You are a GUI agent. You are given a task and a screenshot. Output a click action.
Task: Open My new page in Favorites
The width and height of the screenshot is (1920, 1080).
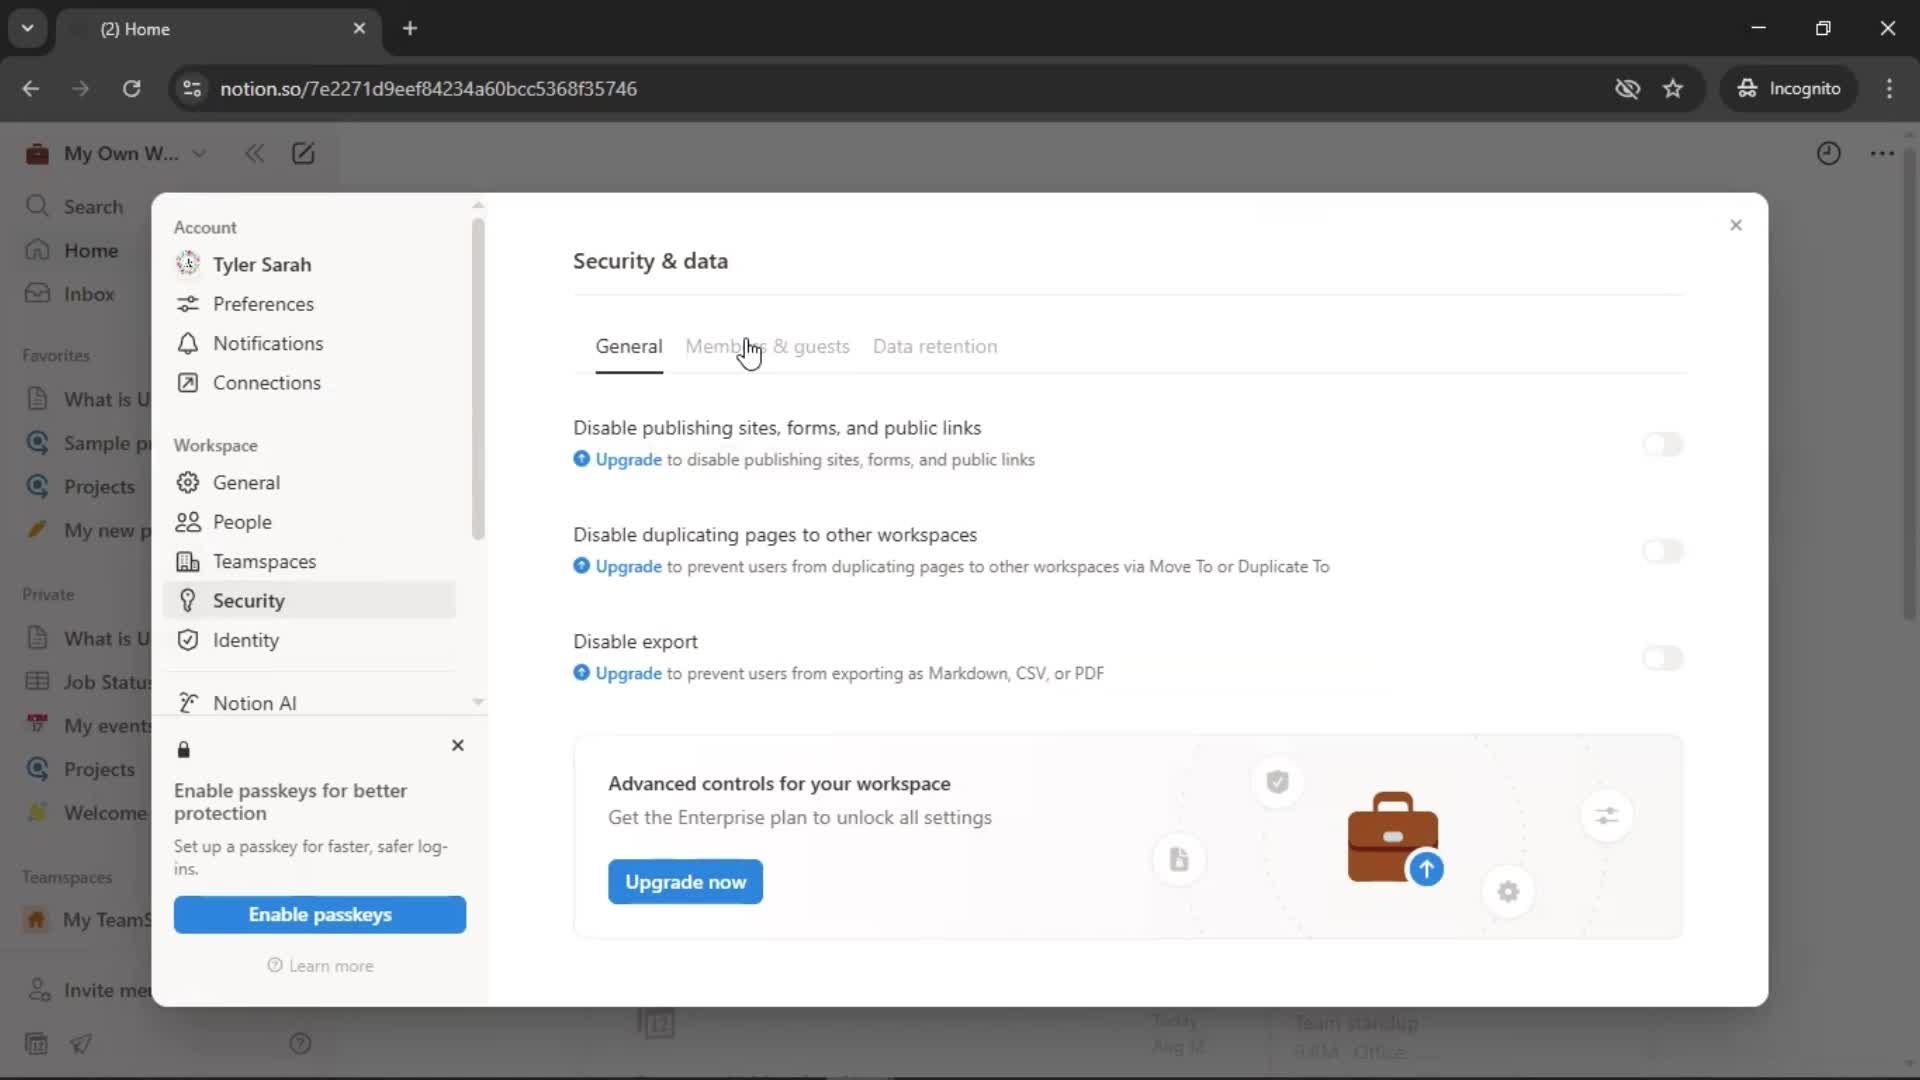click(88, 530)
